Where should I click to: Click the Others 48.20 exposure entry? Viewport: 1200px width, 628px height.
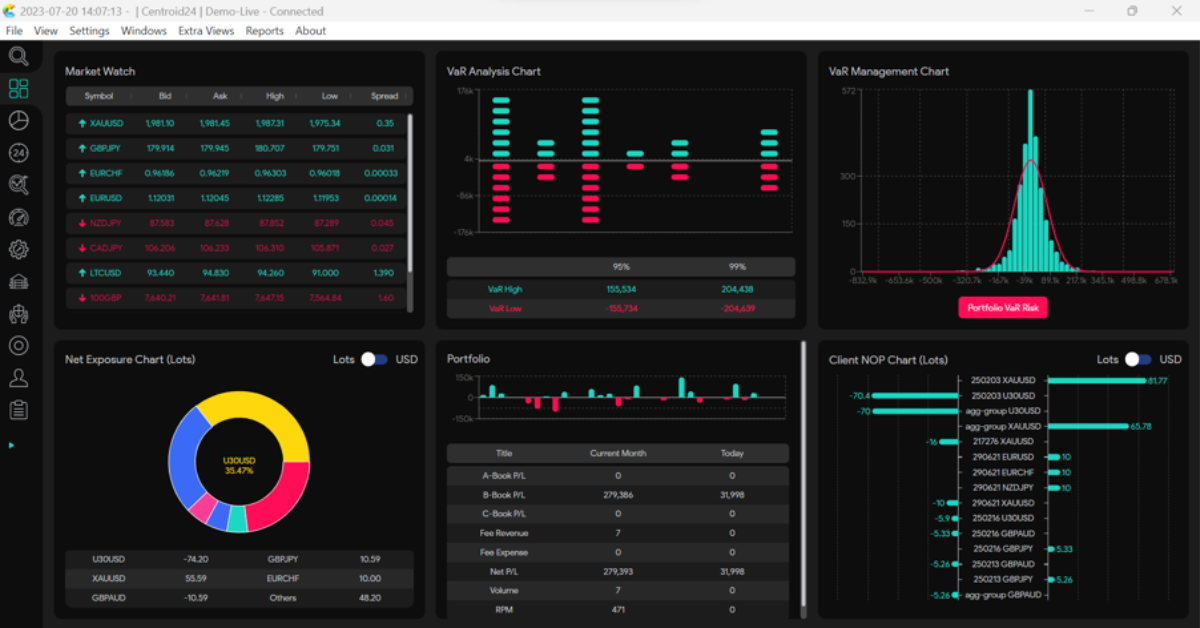pos(326,597)
